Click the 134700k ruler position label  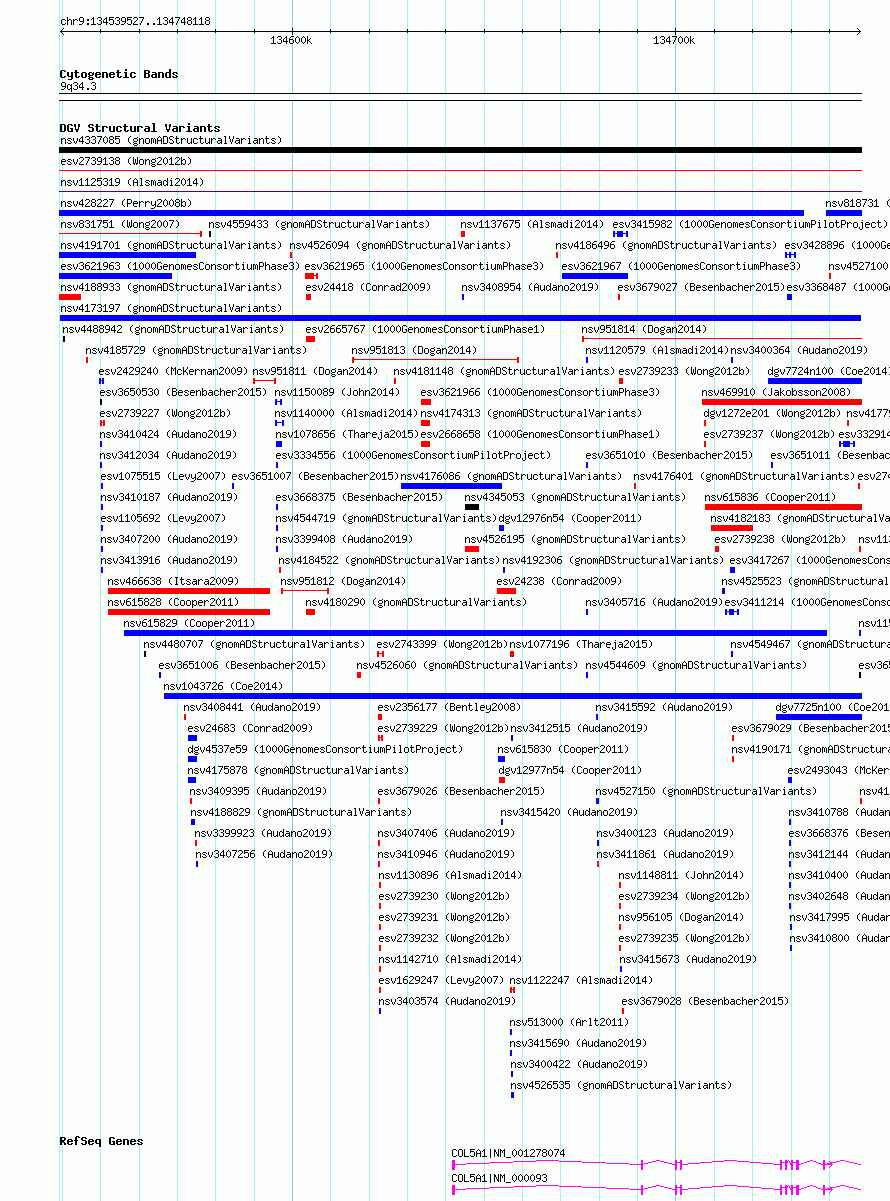(x=674, y=40)
